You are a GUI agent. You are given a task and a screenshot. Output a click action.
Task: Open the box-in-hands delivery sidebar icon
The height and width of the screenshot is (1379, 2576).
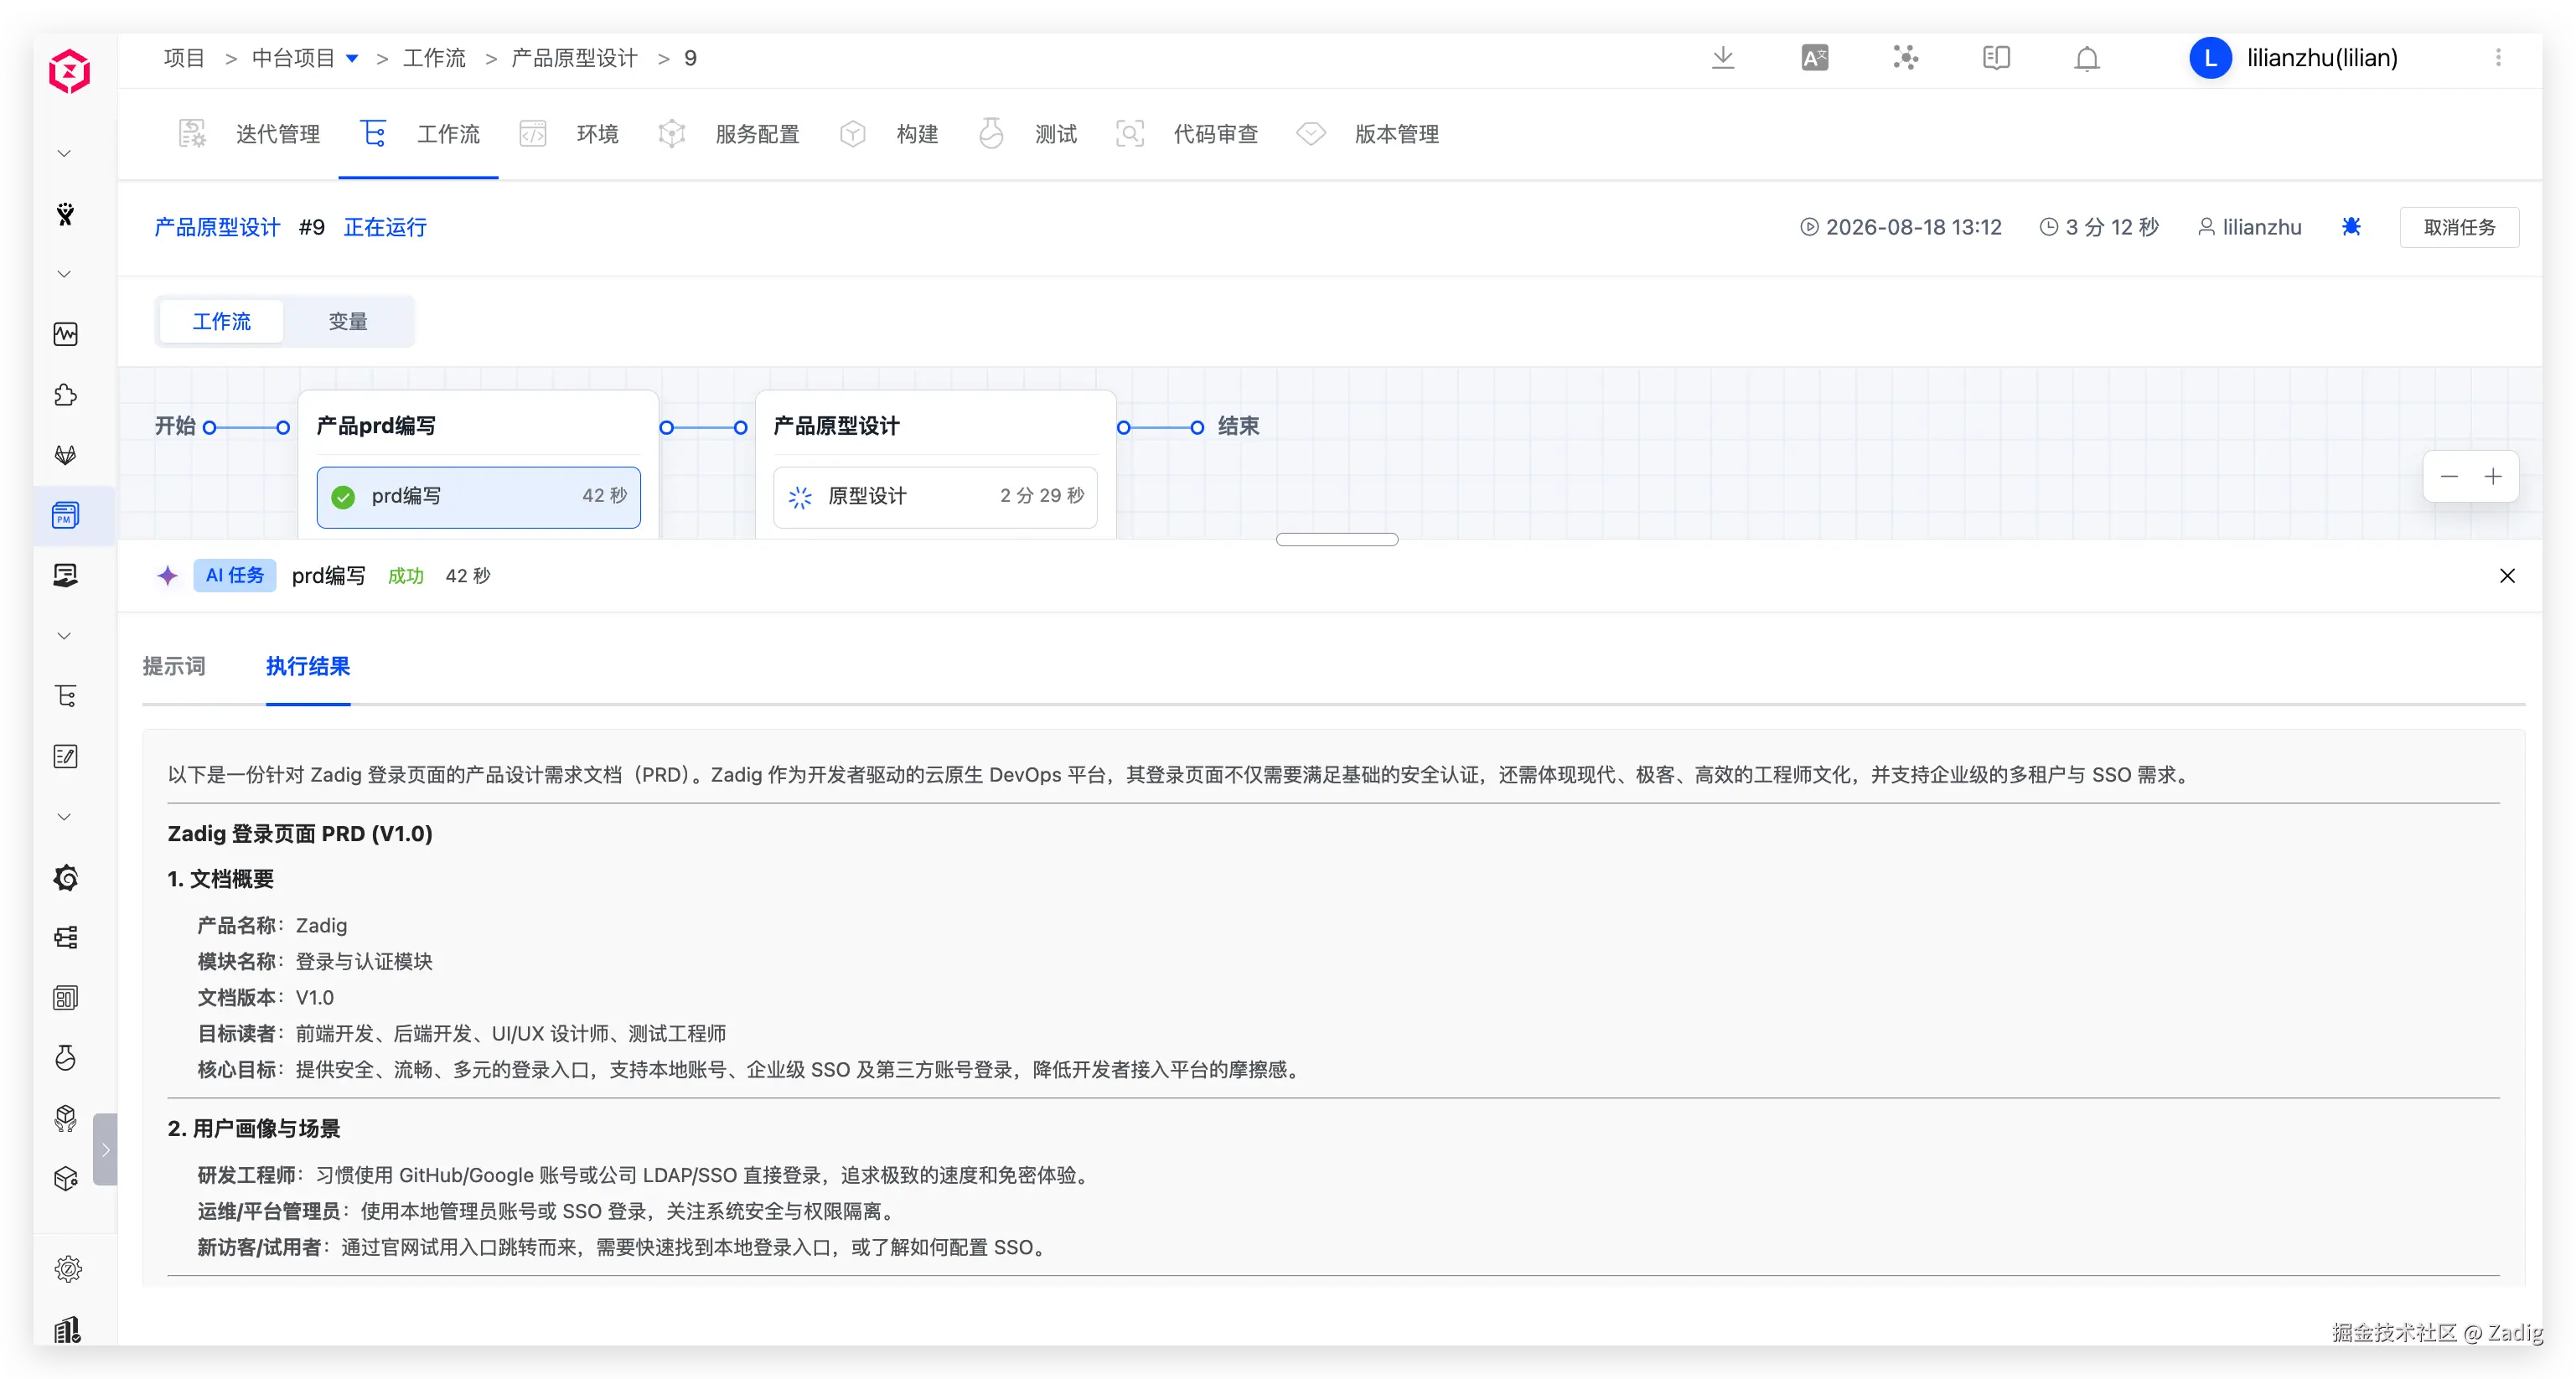[66, 1118]
